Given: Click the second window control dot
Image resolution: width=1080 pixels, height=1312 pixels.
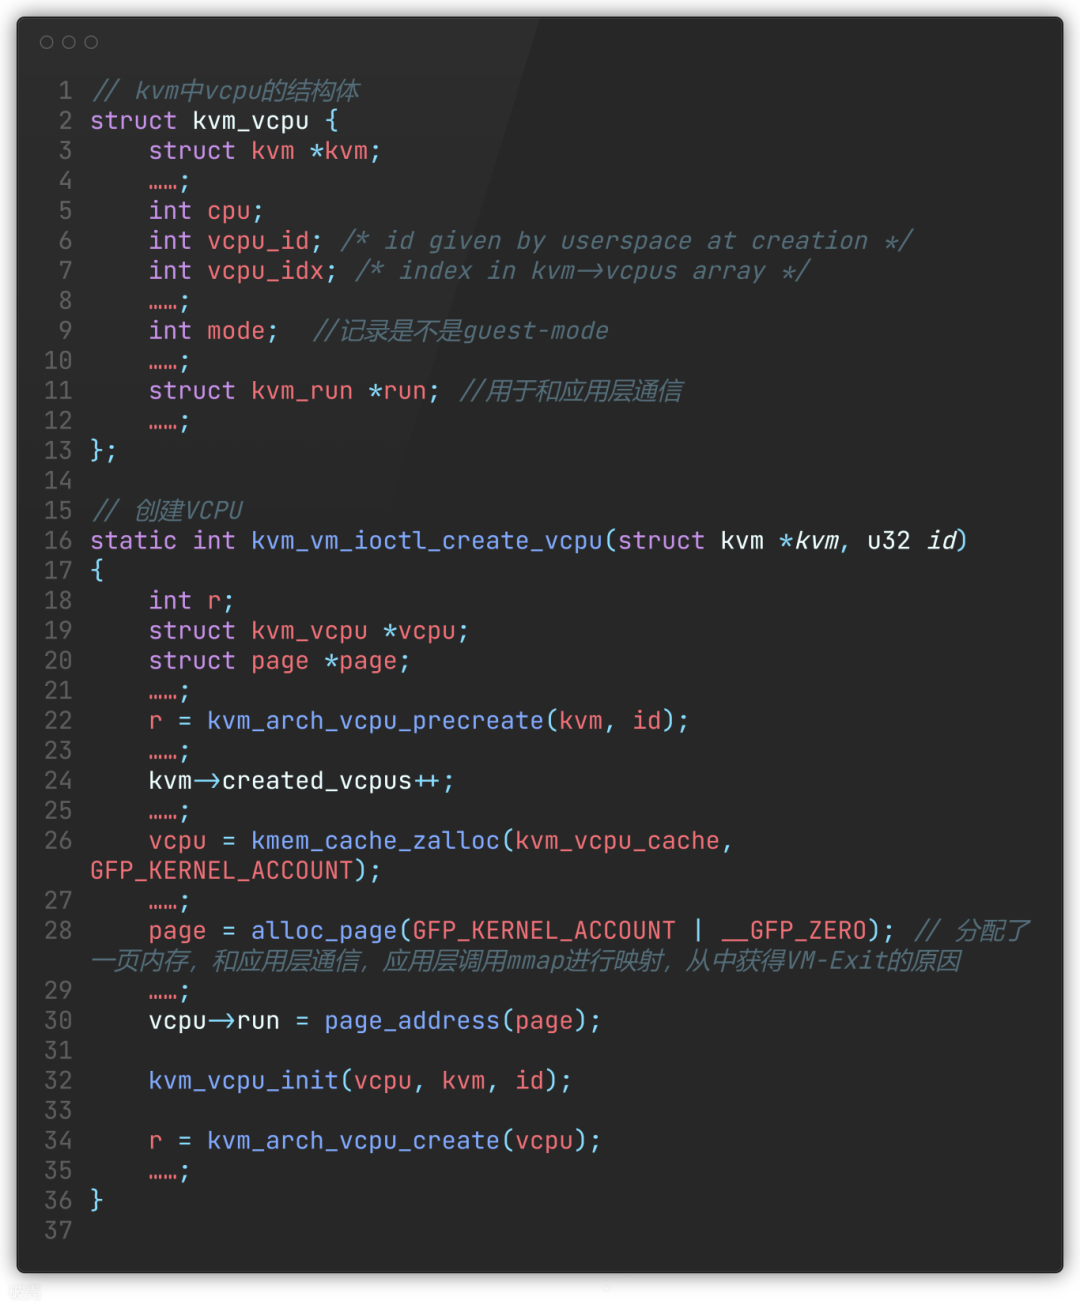Looking at the screenshot, I should point(69,42).
